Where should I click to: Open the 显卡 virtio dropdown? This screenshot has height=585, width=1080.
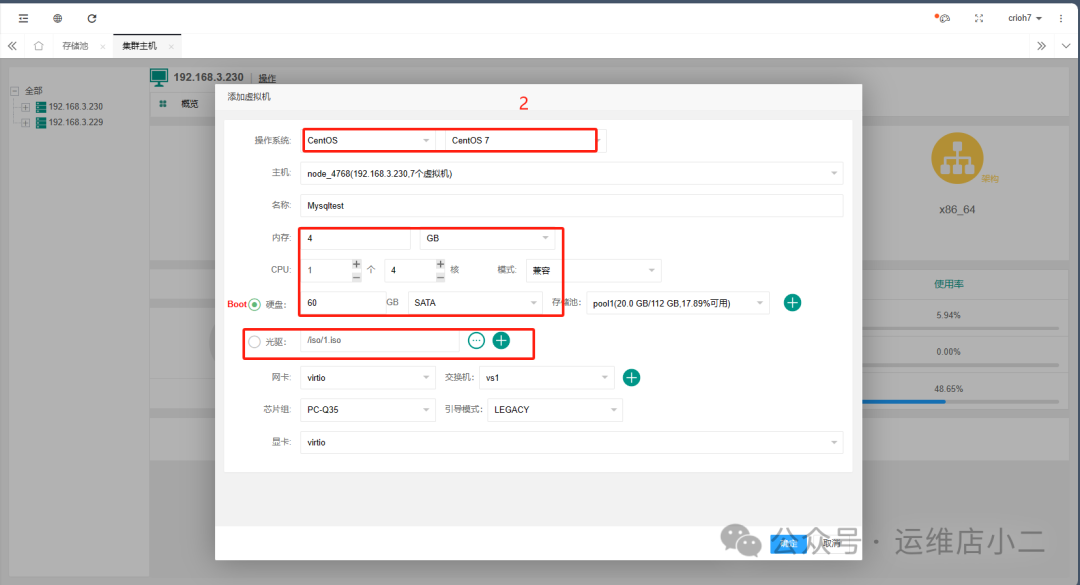(571, 442)
